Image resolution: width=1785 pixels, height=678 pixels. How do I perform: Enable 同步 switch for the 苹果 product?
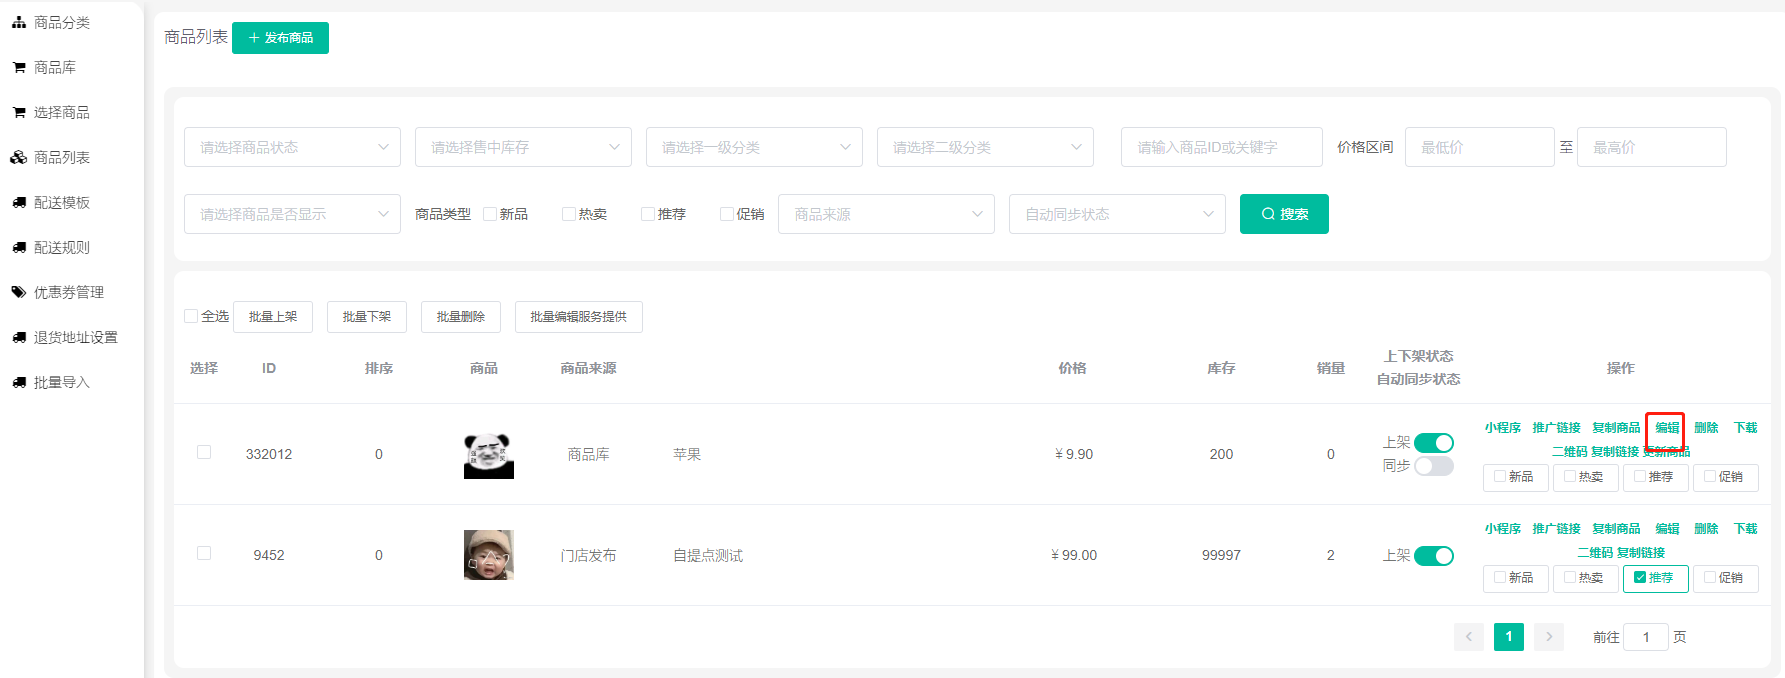click(x=1433, y=466)
